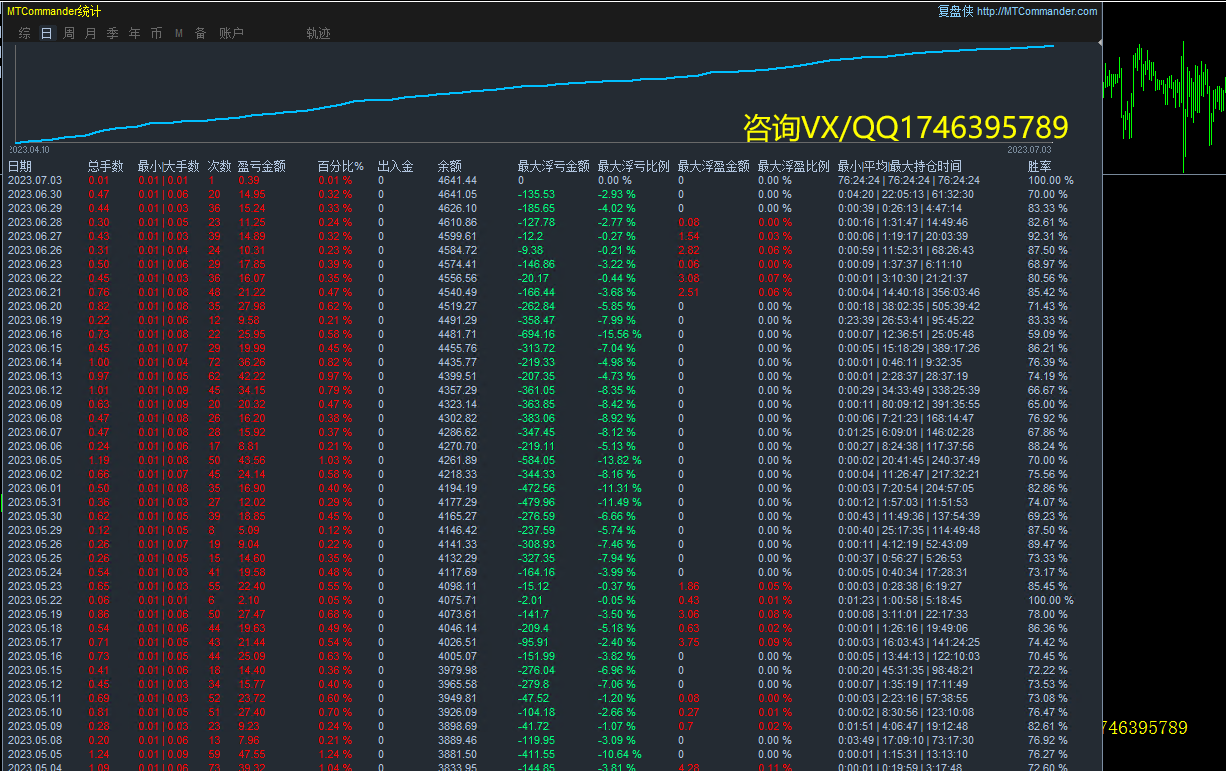Image resolution: width=1226 pixels, height=771 pixels.
Task: Collapse panel with the small triangle arrow
Action: (x=1100, y=43)
